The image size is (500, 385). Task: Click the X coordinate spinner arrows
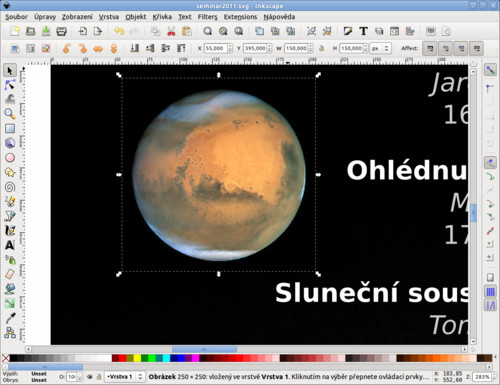(230, 49)
